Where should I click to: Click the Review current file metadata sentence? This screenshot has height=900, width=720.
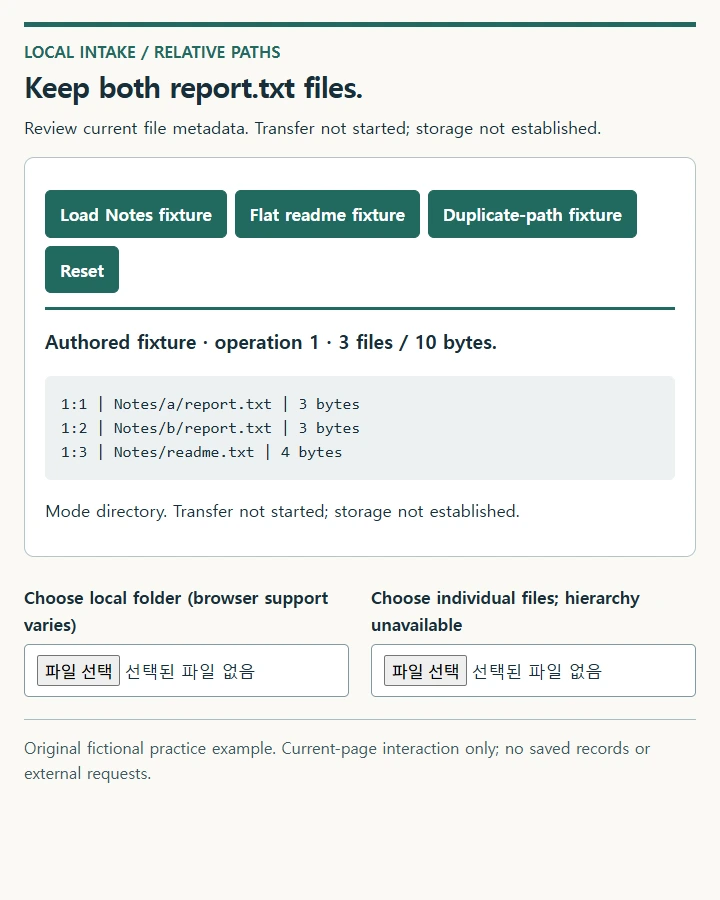tap(312, 128)
